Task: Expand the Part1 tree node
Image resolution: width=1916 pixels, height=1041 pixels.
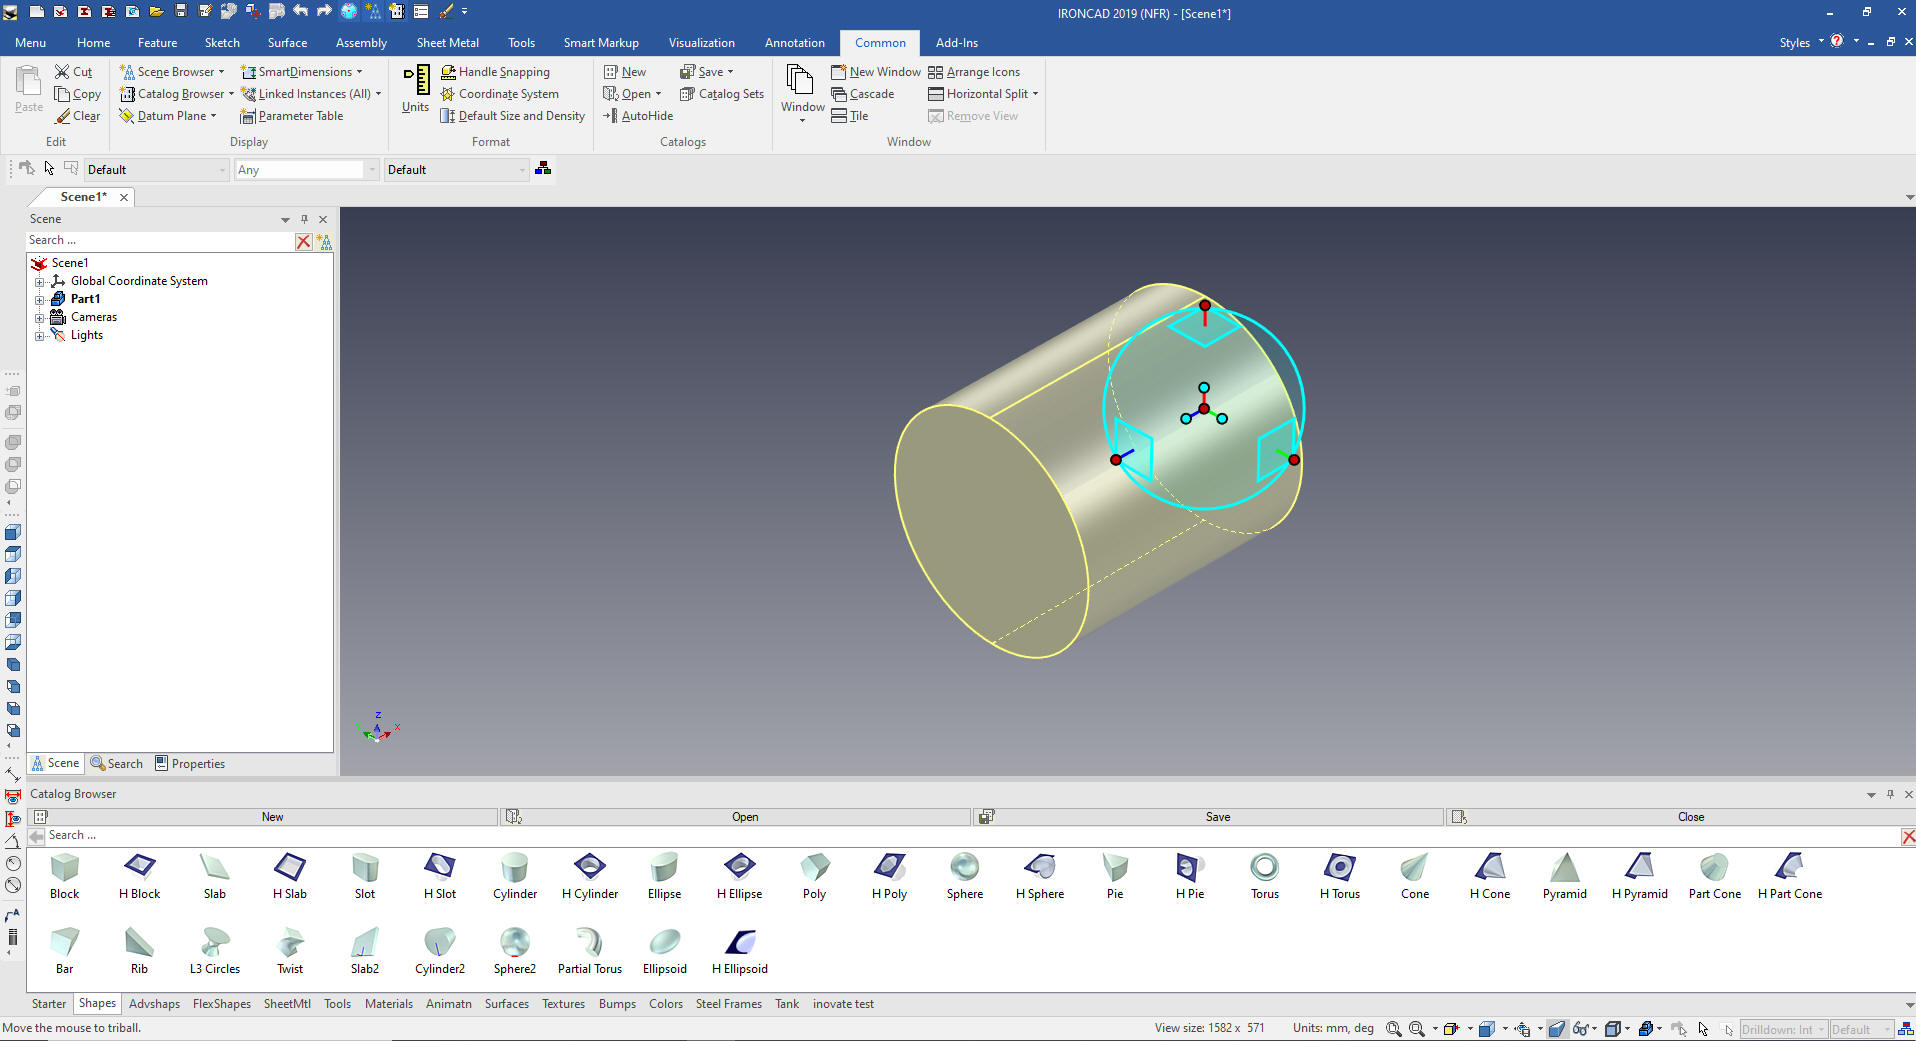Action: pos(40,299)
